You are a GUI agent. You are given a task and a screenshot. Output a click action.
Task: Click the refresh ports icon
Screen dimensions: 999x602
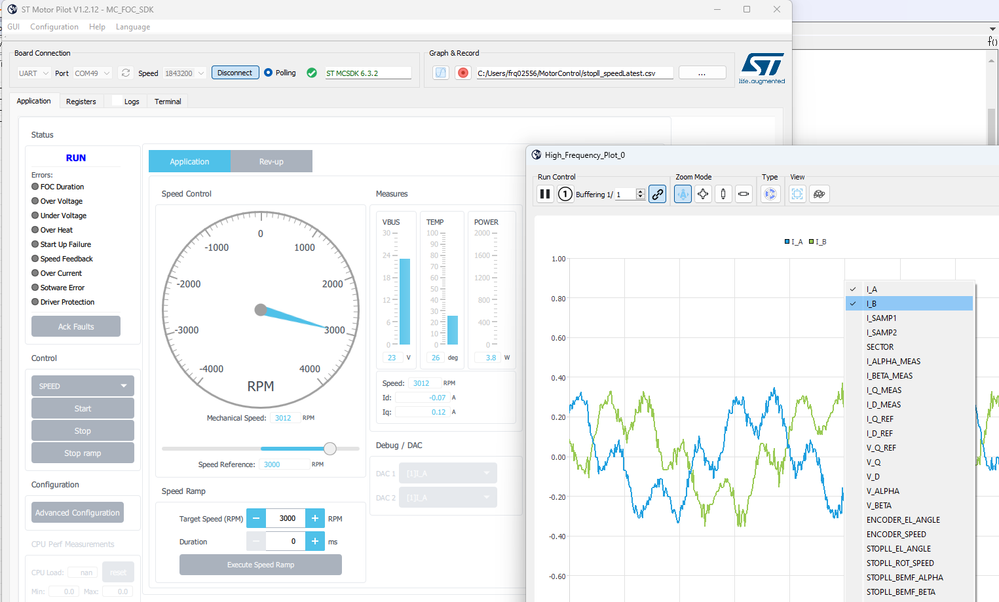126,73
